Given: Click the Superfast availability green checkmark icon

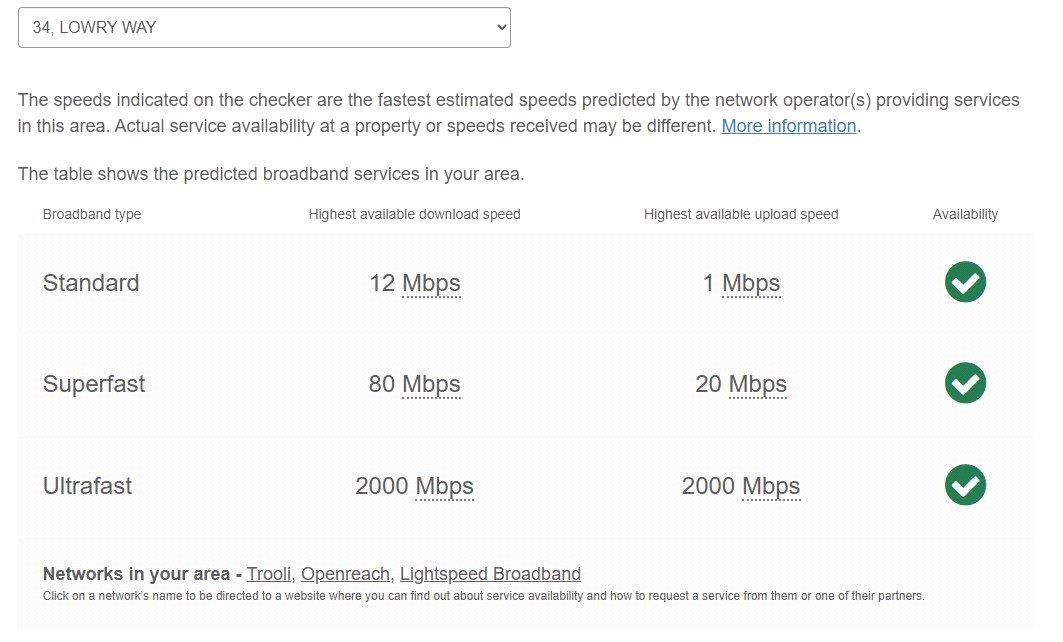Looking at the screenshot, I should point(965,383).
